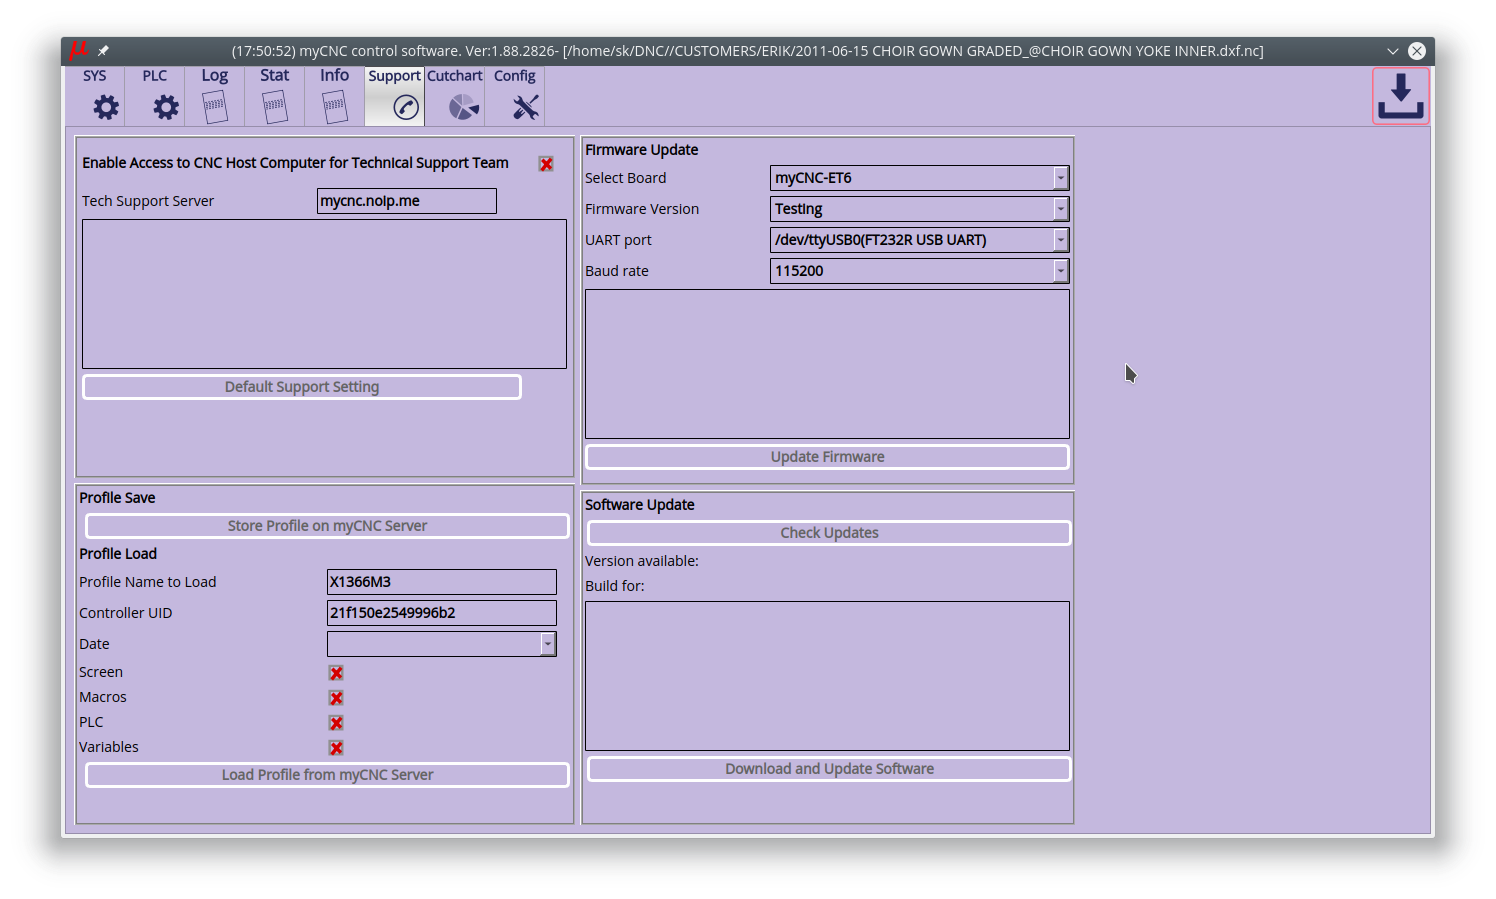Open the Info document icon tab
This screenshot has width=1496, height=899.
coord(335,106)
